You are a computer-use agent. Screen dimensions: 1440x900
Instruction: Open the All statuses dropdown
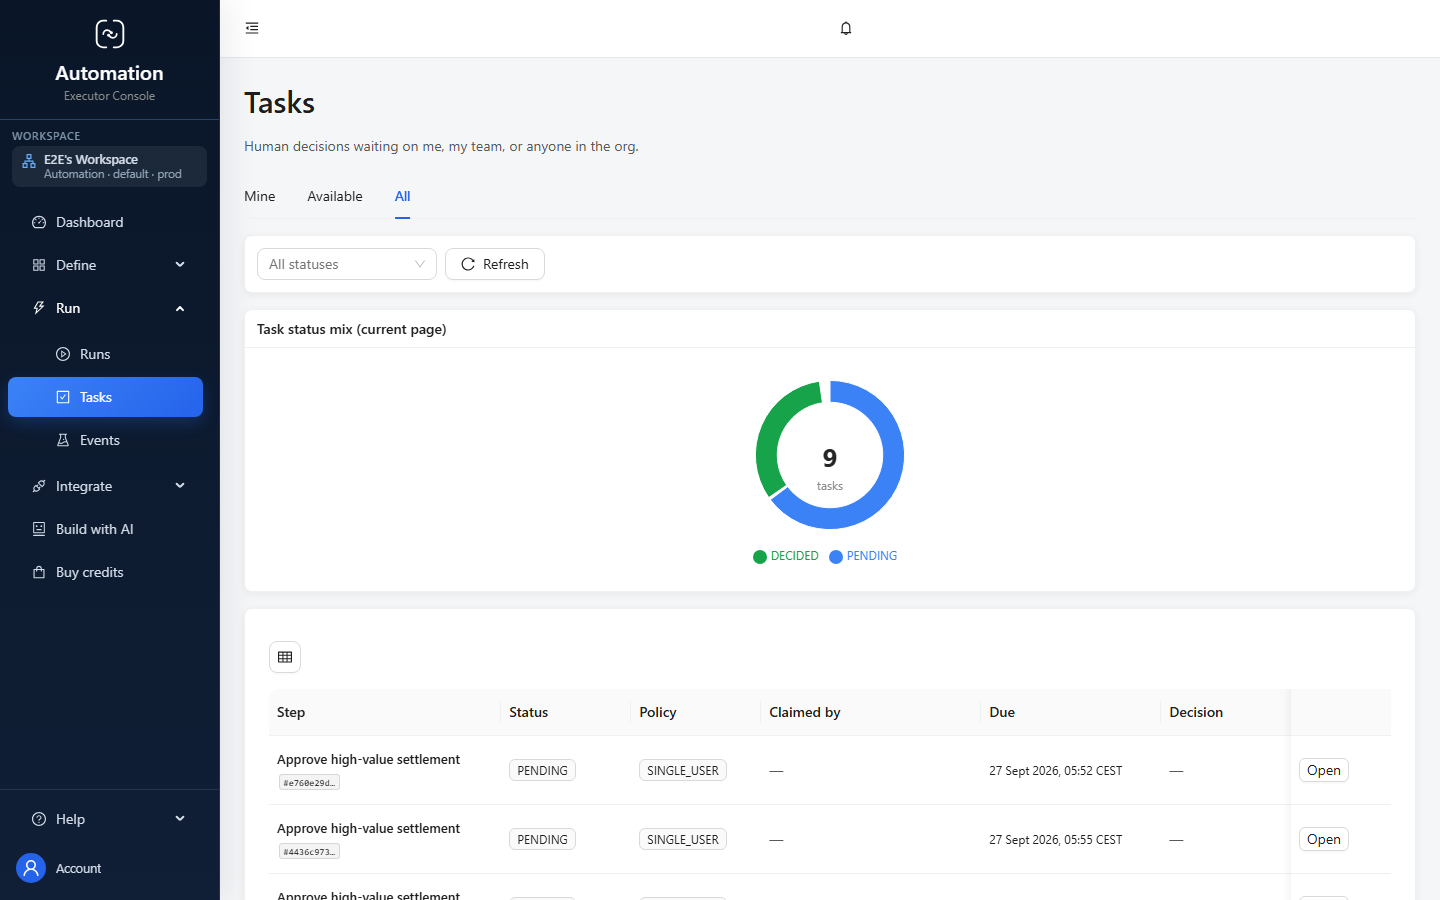pyautogui.click(x=347, y=264)
